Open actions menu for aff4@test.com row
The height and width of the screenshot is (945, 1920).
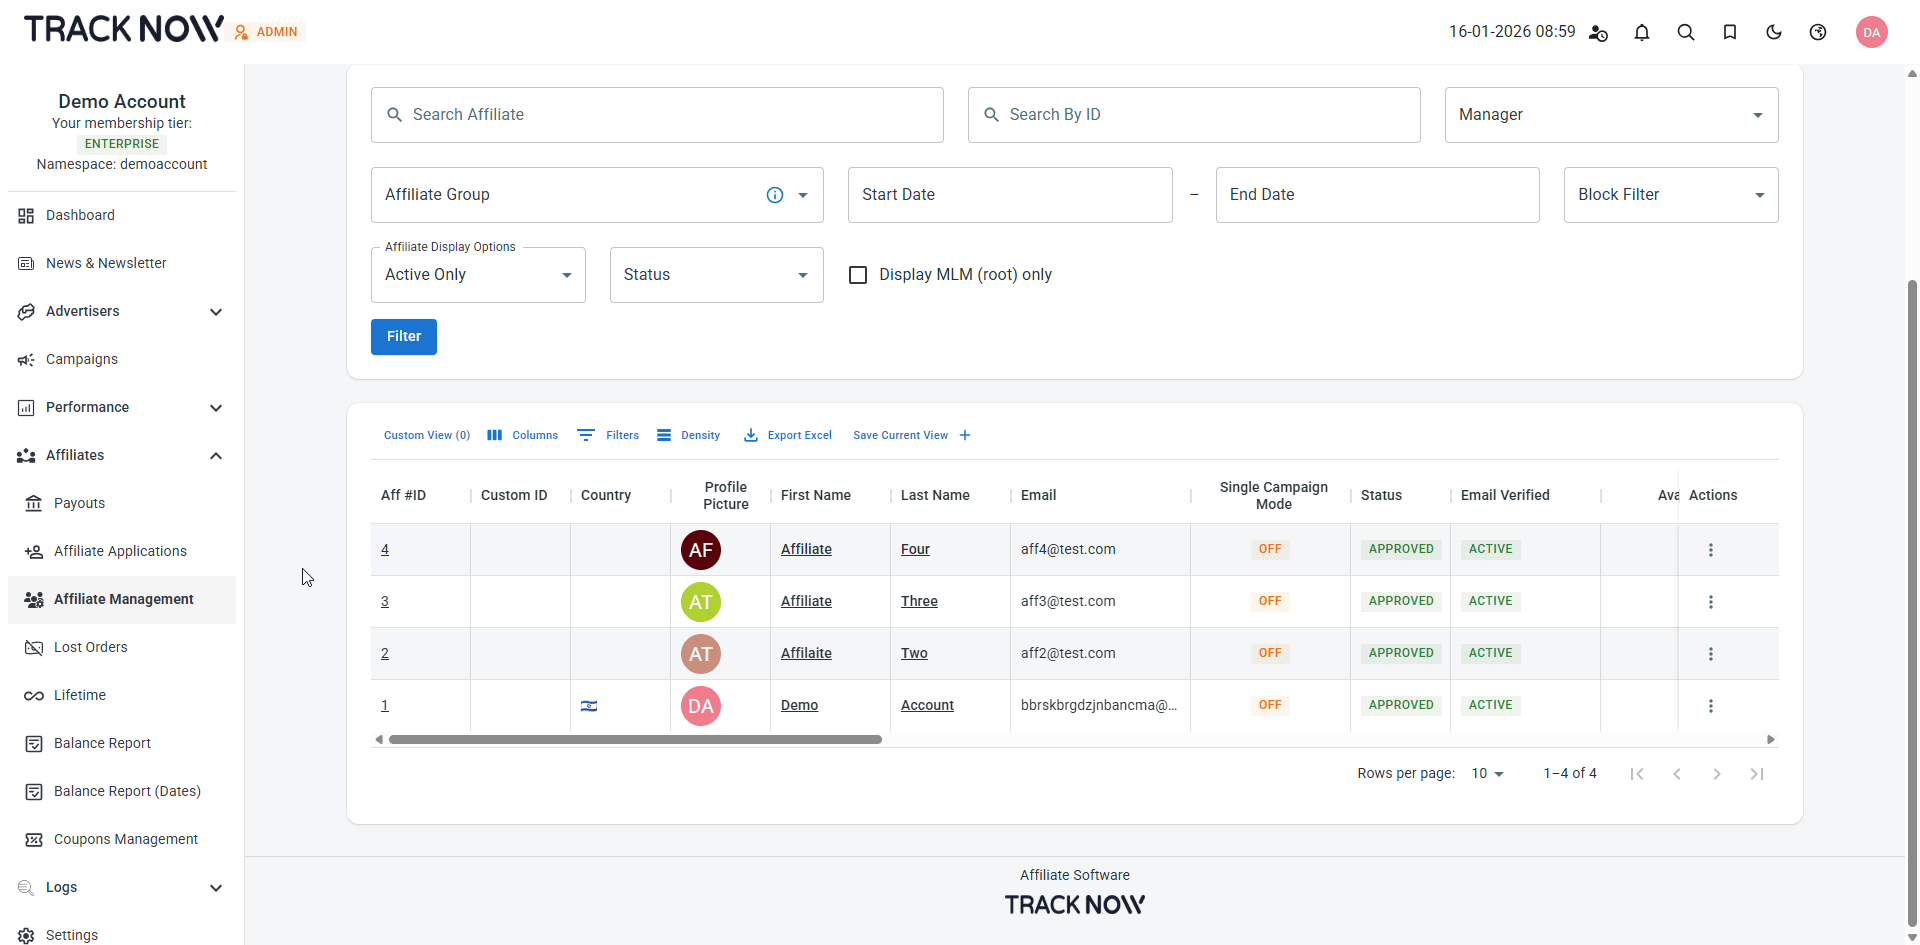(1711, 550)
